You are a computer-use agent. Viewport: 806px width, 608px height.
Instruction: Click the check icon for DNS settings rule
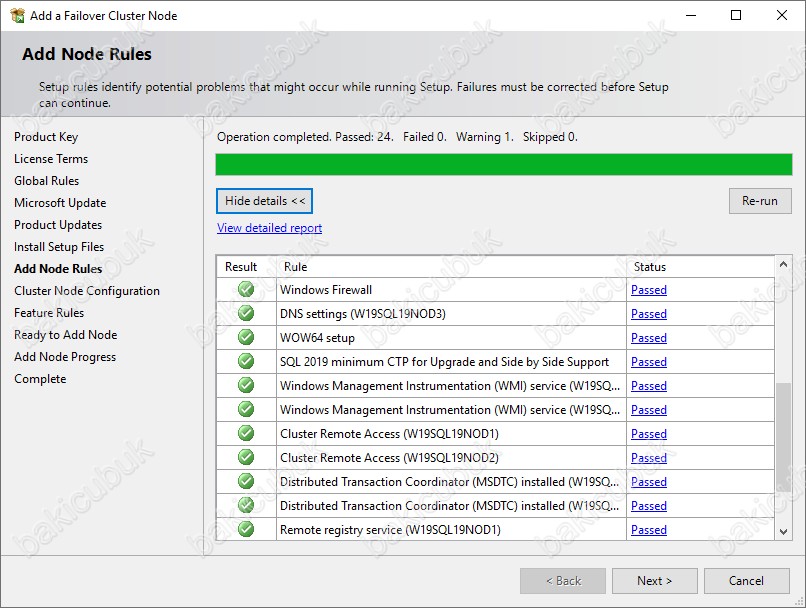246,313
